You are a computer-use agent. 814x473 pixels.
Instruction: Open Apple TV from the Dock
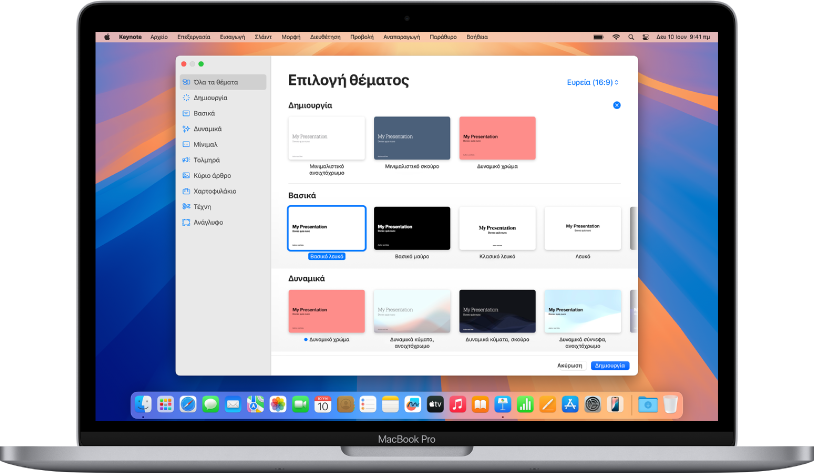[x=435, y=404]
